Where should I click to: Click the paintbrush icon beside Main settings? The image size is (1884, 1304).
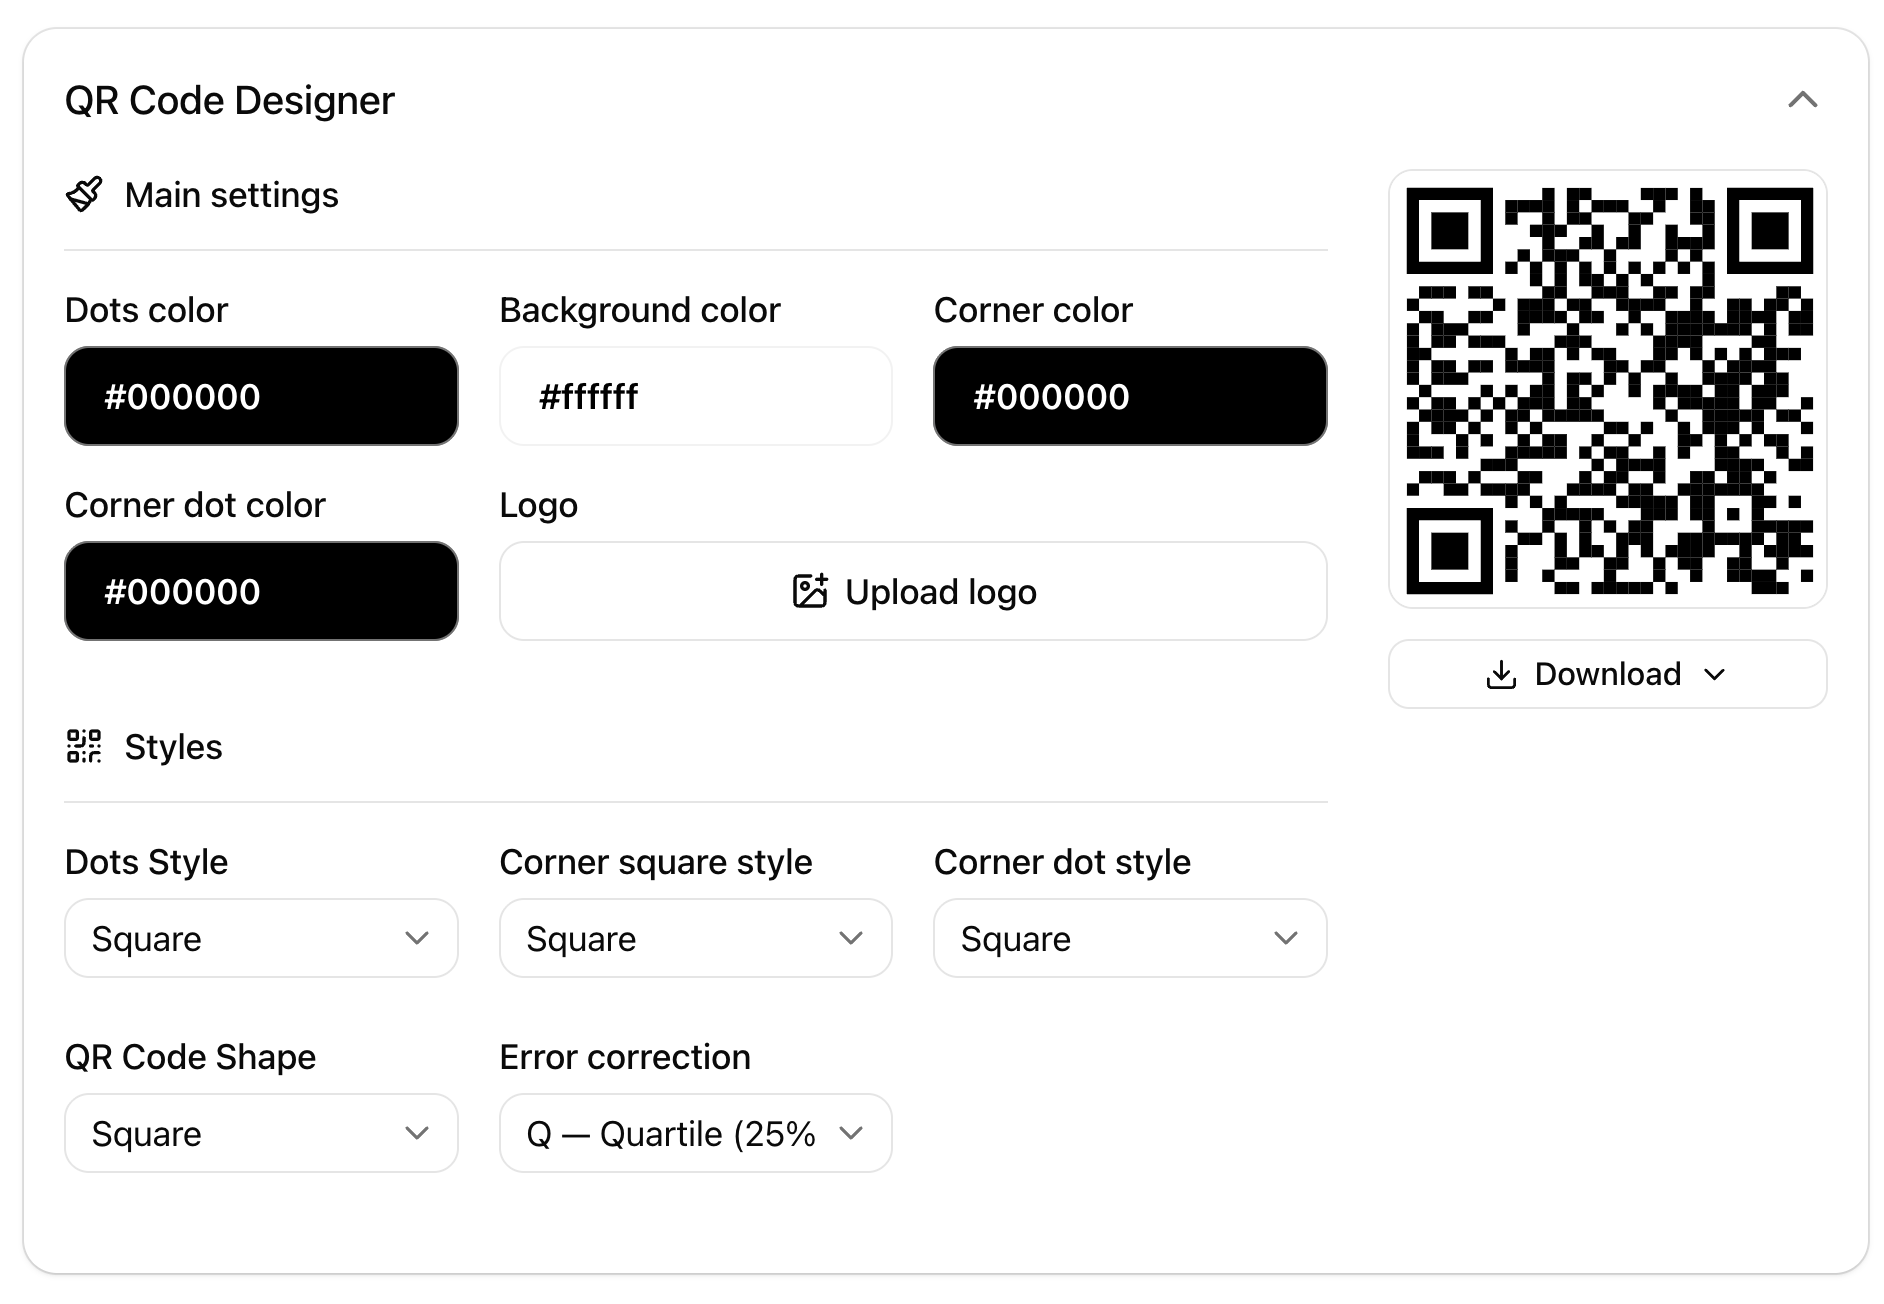pyautogui.click(x=84, y=195)
